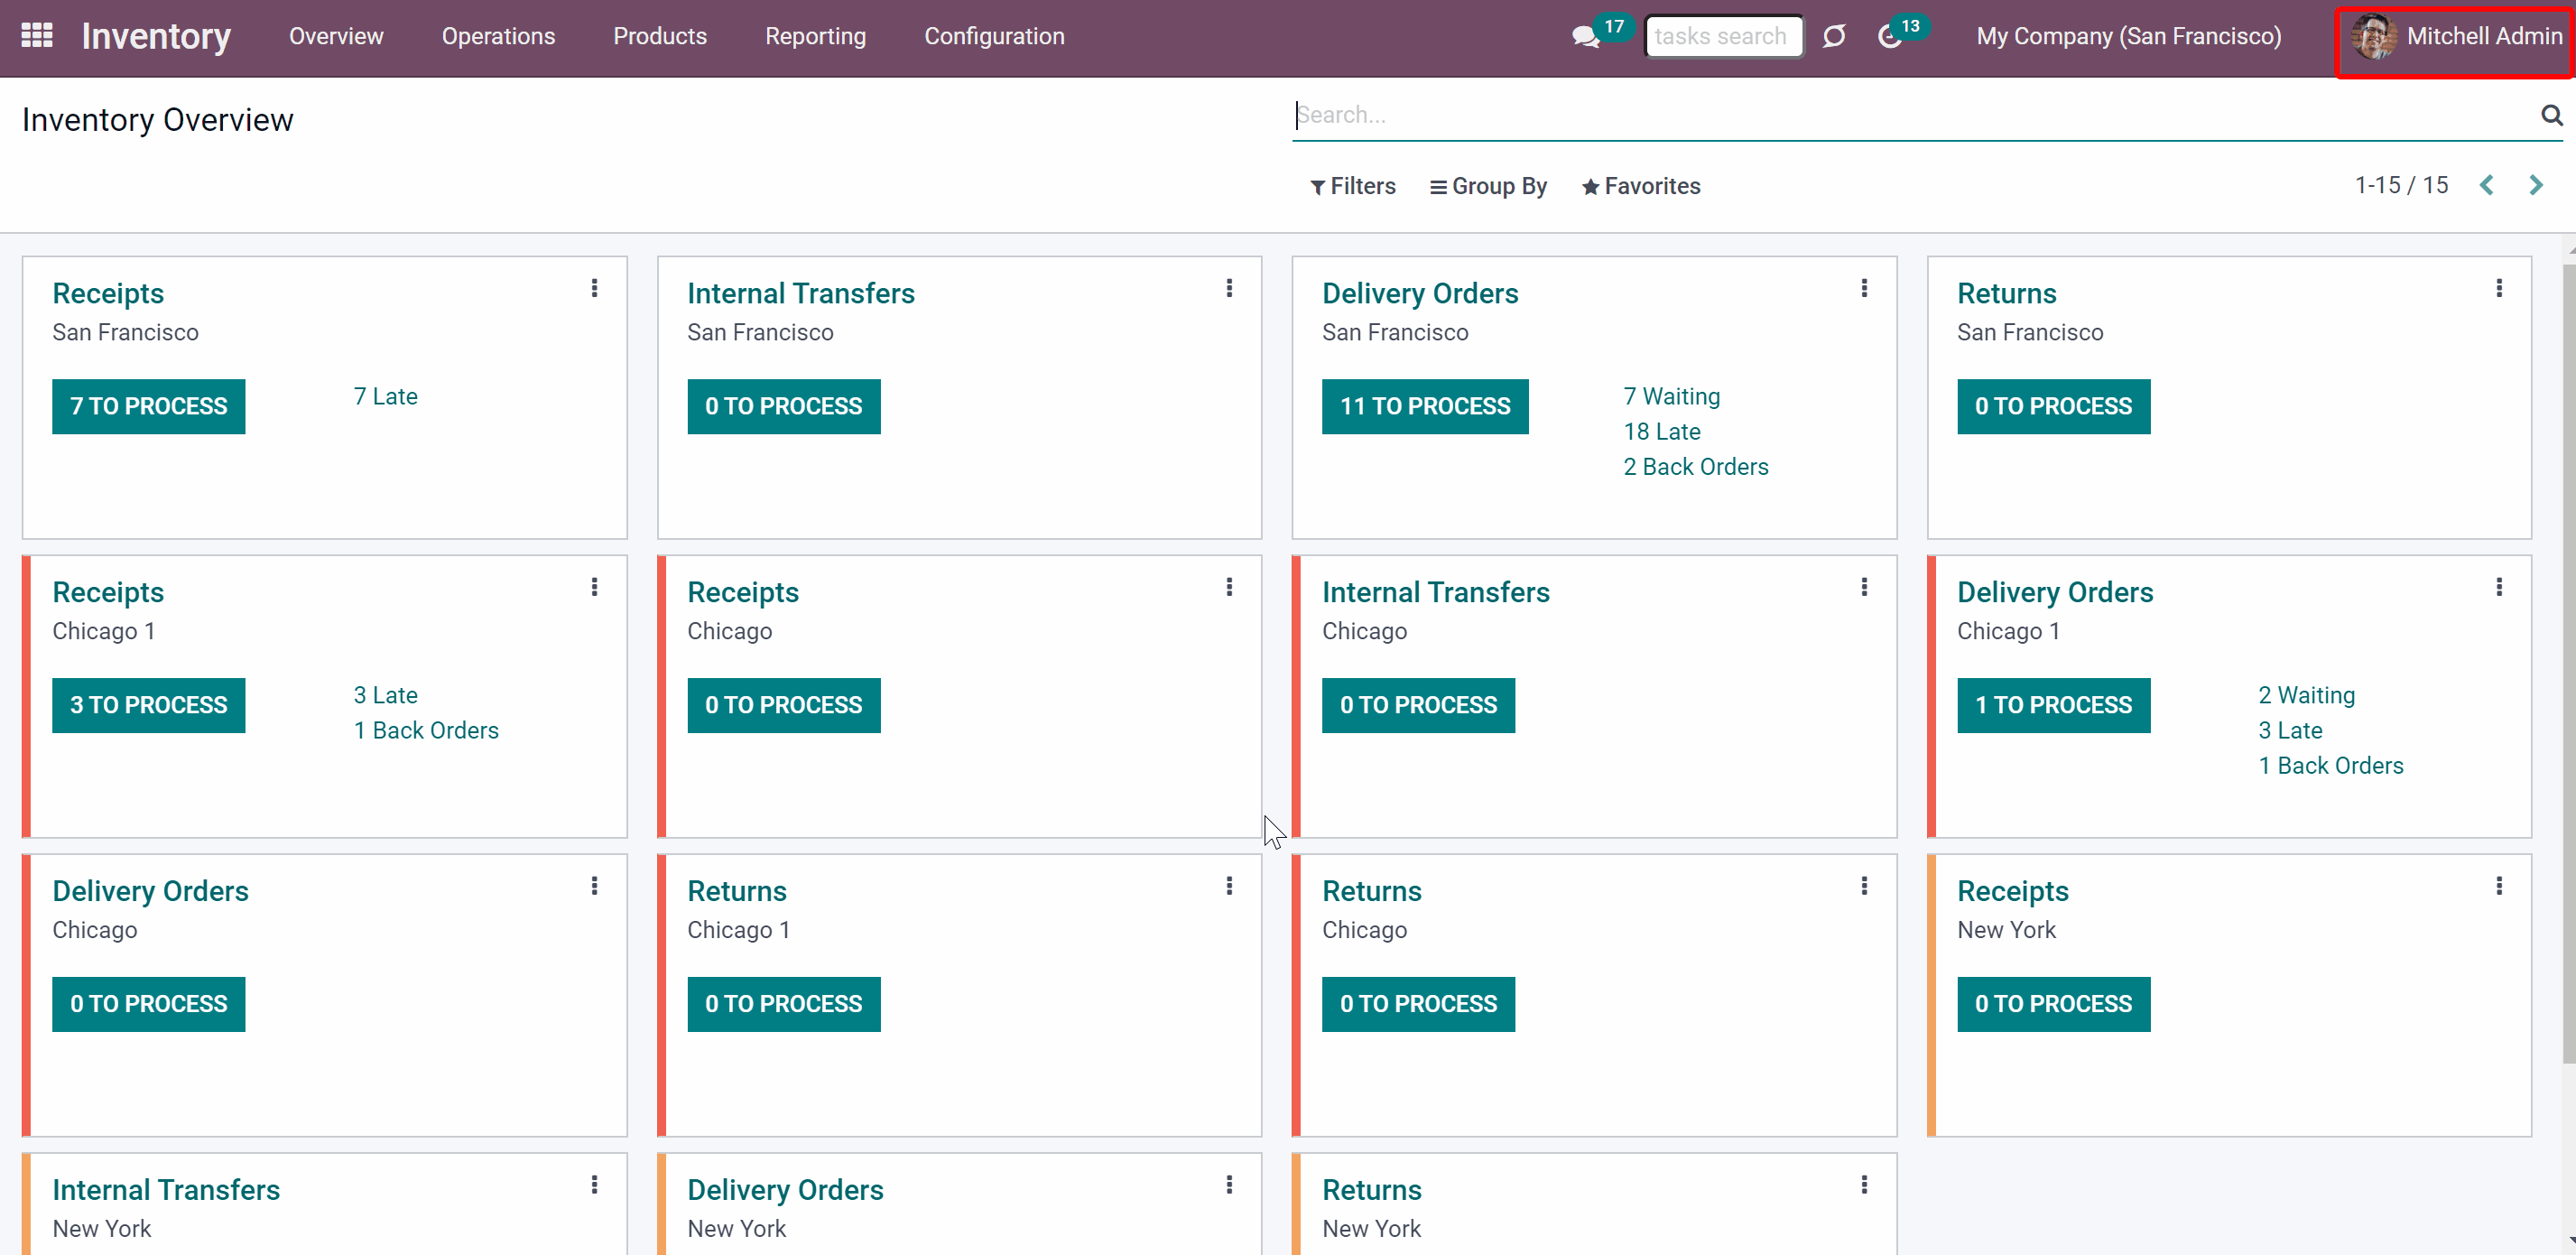Viewport: 2576px width, 1255px height.
Task: Click the 1-15 / 15 pager counter
Action: (2402, 185)
